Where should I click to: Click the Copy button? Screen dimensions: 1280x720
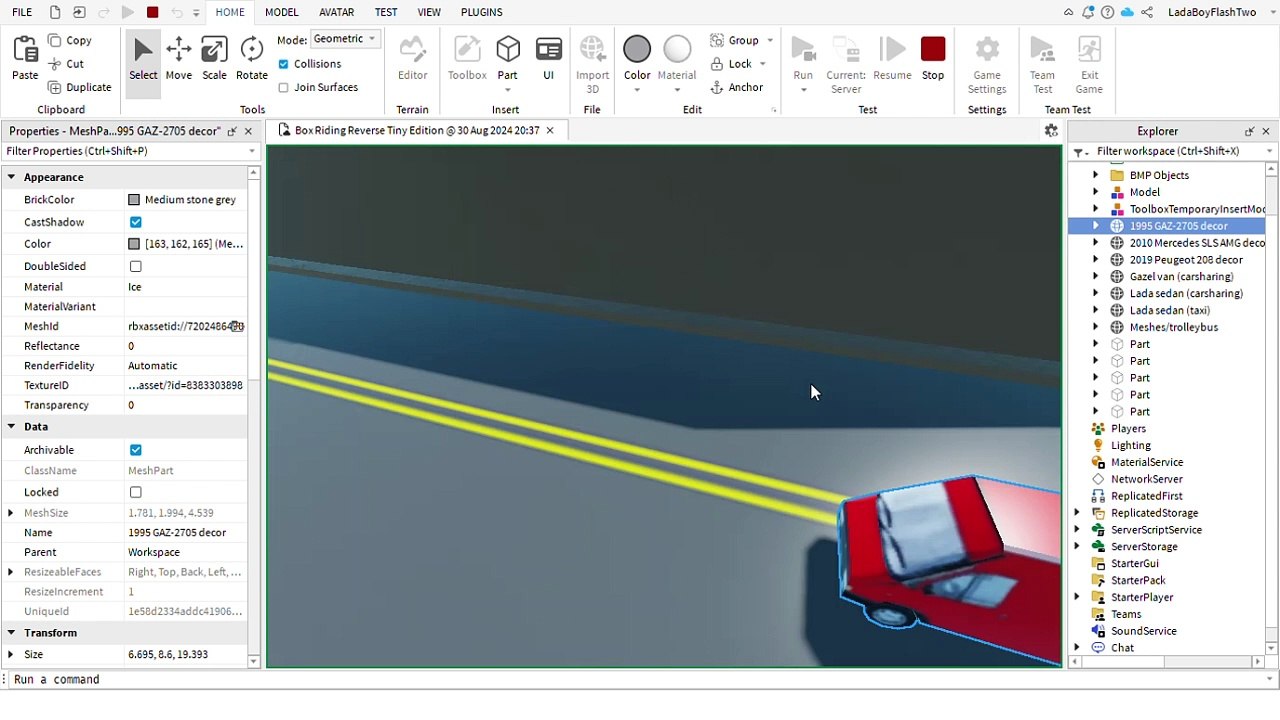coord(69,40)
